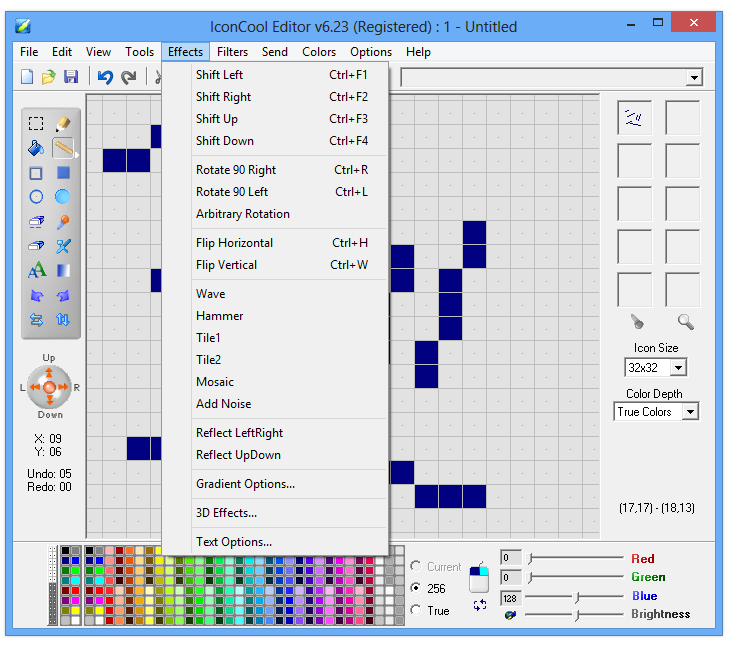The image size is (739, 650).
Task: Expand the Line tool flyout arrow
Action: pos(76,155)
